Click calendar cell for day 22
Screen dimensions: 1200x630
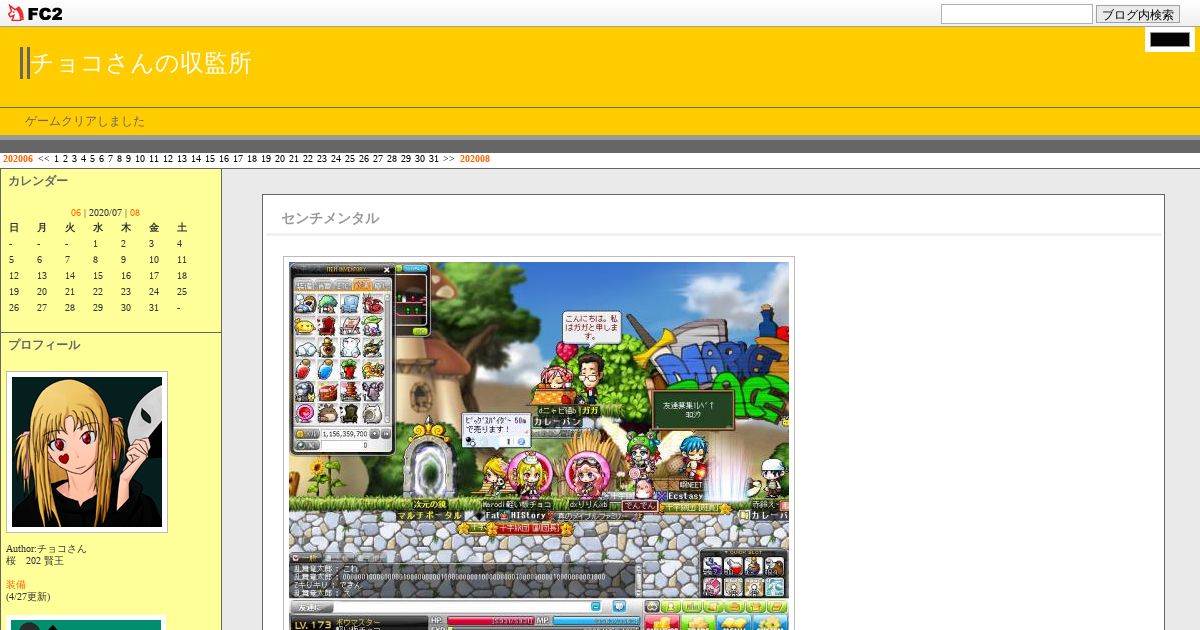point(98,292)
